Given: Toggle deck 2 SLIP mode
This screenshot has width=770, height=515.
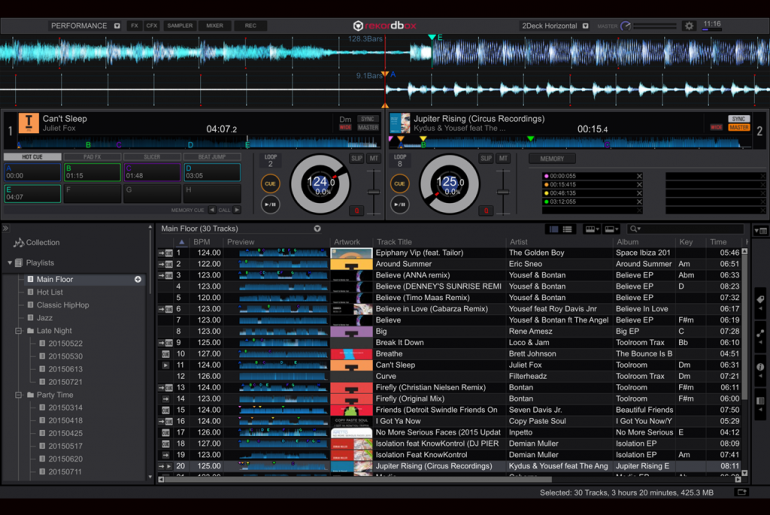Looking at the screenshot, I should pyautogui.click(x=486, y=158).
